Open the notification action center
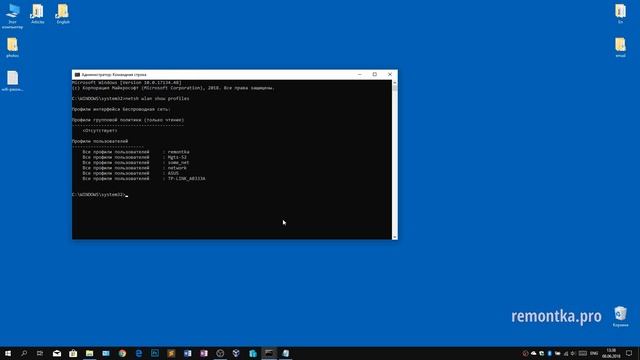Screen dimensions: 640x360 click(x=629, y=353)
